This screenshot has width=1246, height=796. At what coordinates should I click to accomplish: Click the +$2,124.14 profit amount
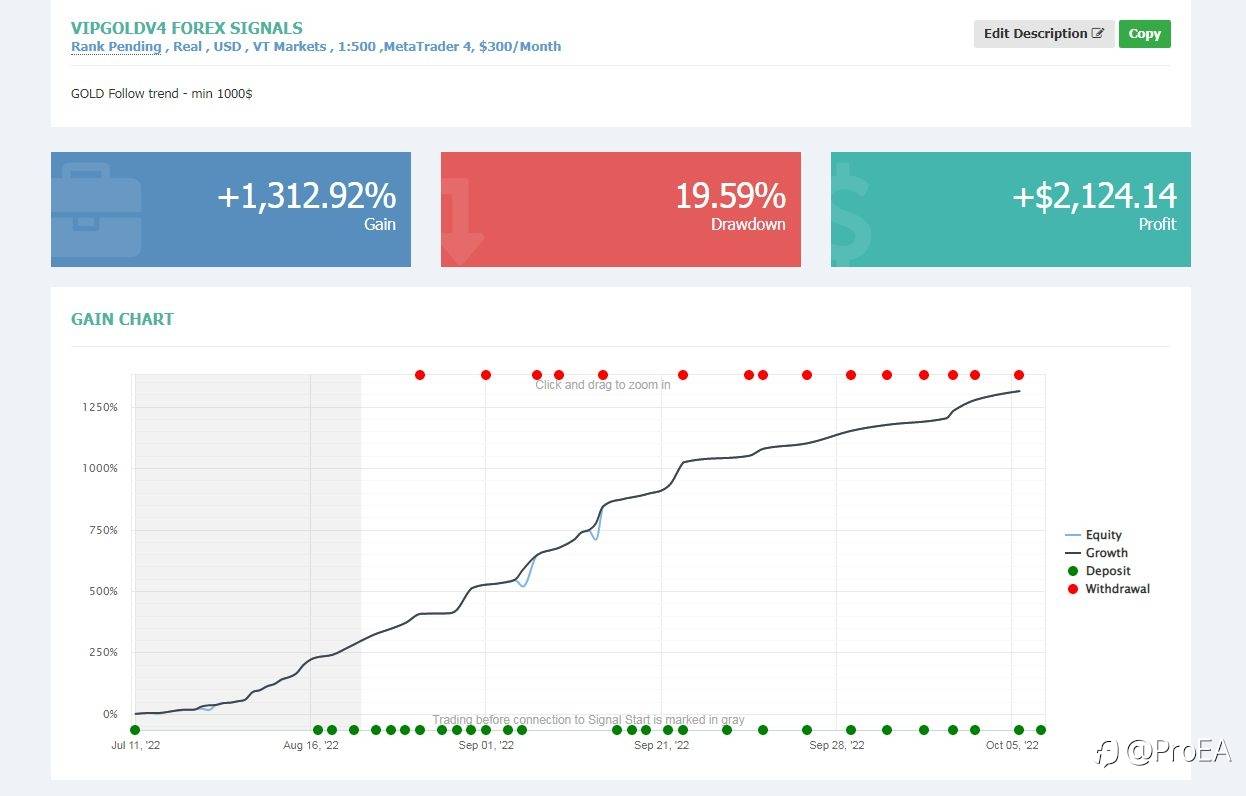coord(1094,196)
